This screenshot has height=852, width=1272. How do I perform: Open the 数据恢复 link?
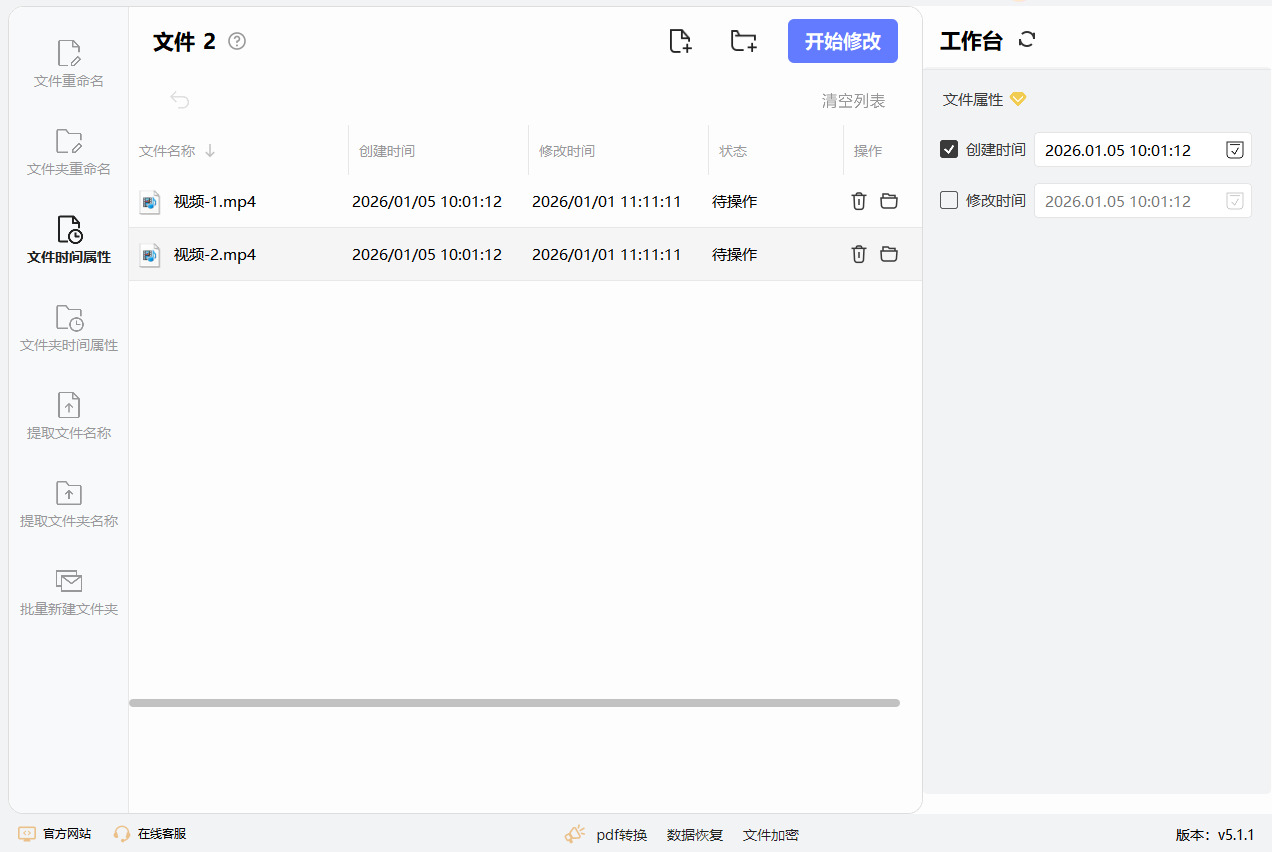[695, 835]
